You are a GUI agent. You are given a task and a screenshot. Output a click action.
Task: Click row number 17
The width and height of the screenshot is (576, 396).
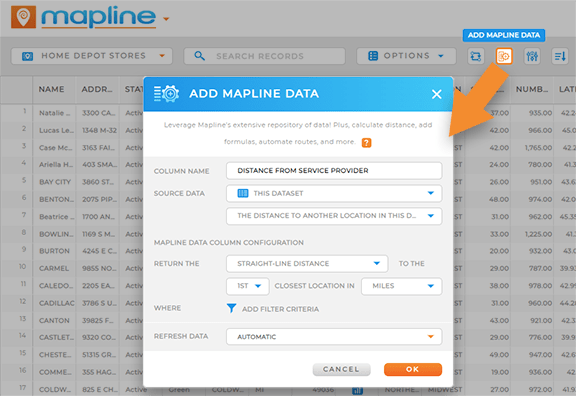point(22,387)
